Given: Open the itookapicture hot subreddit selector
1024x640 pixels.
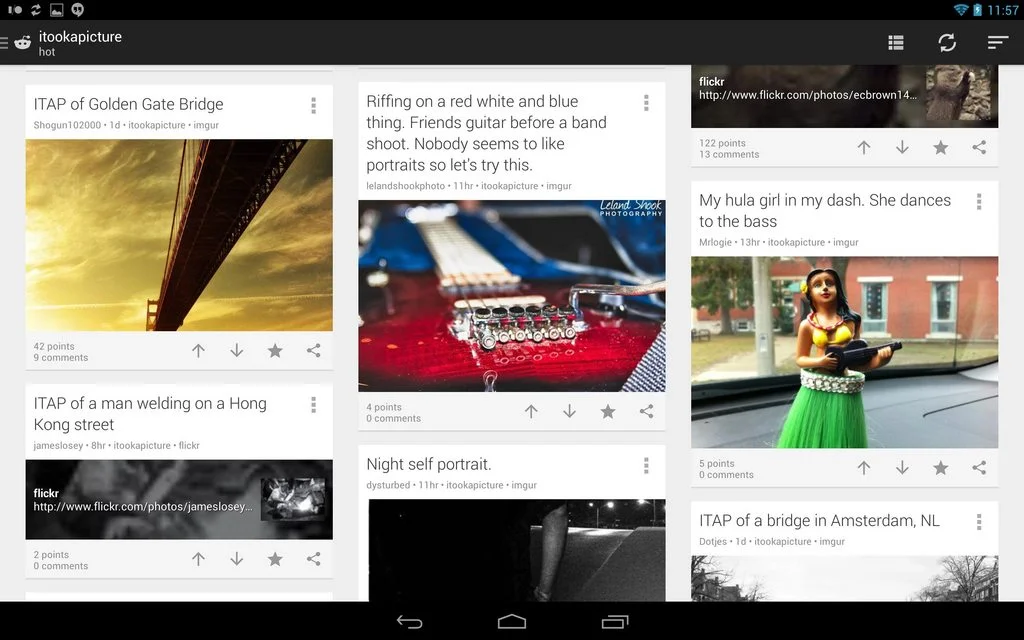Looking at the screenshot, I should (x=80, y=43).
